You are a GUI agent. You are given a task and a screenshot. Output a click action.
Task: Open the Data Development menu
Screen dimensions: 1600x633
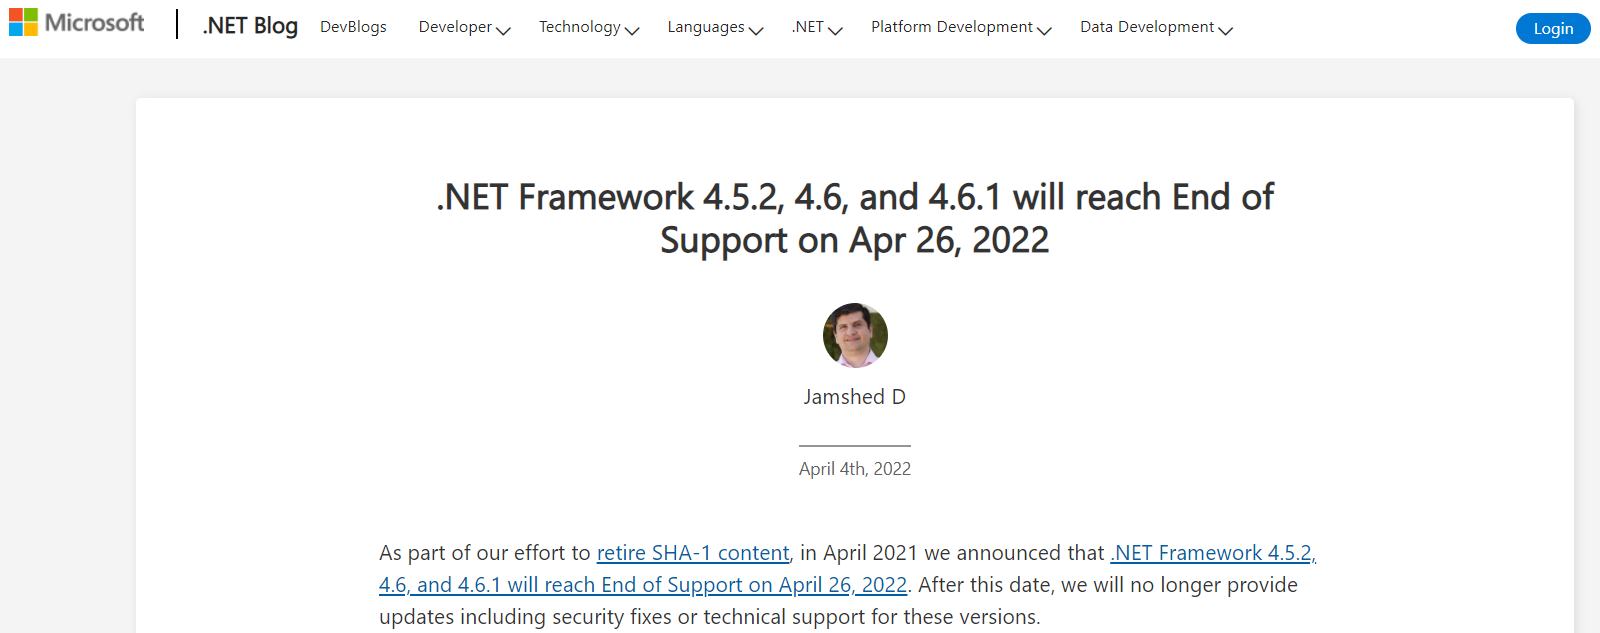(x=1156, y=27)
